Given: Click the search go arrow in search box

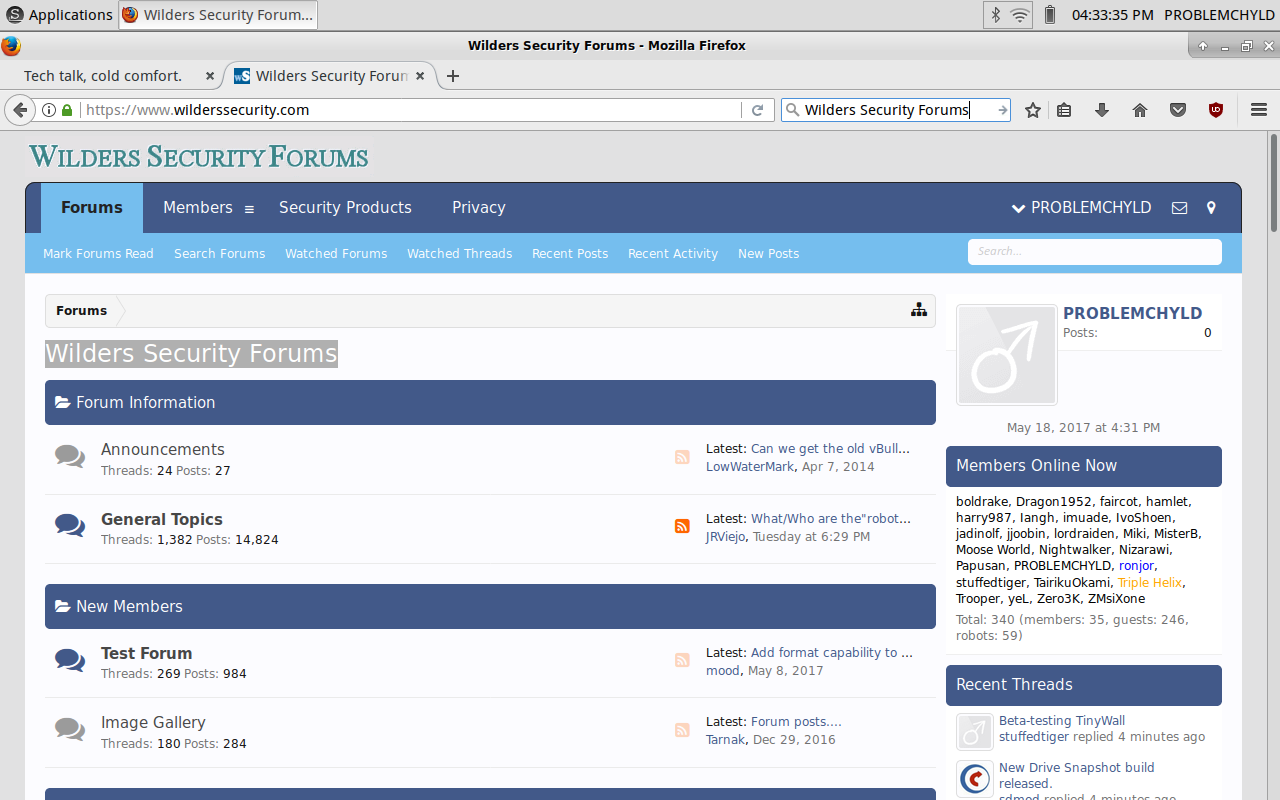Looking at the screenshot, I should pyautogui.click(x=1002, y=110).
